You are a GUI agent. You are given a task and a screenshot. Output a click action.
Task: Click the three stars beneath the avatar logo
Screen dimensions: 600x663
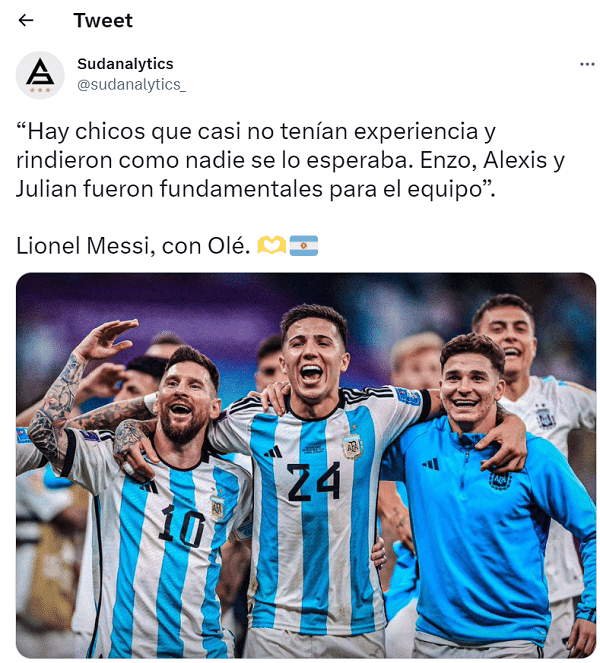pyautogui.click(x=40, y=90)
